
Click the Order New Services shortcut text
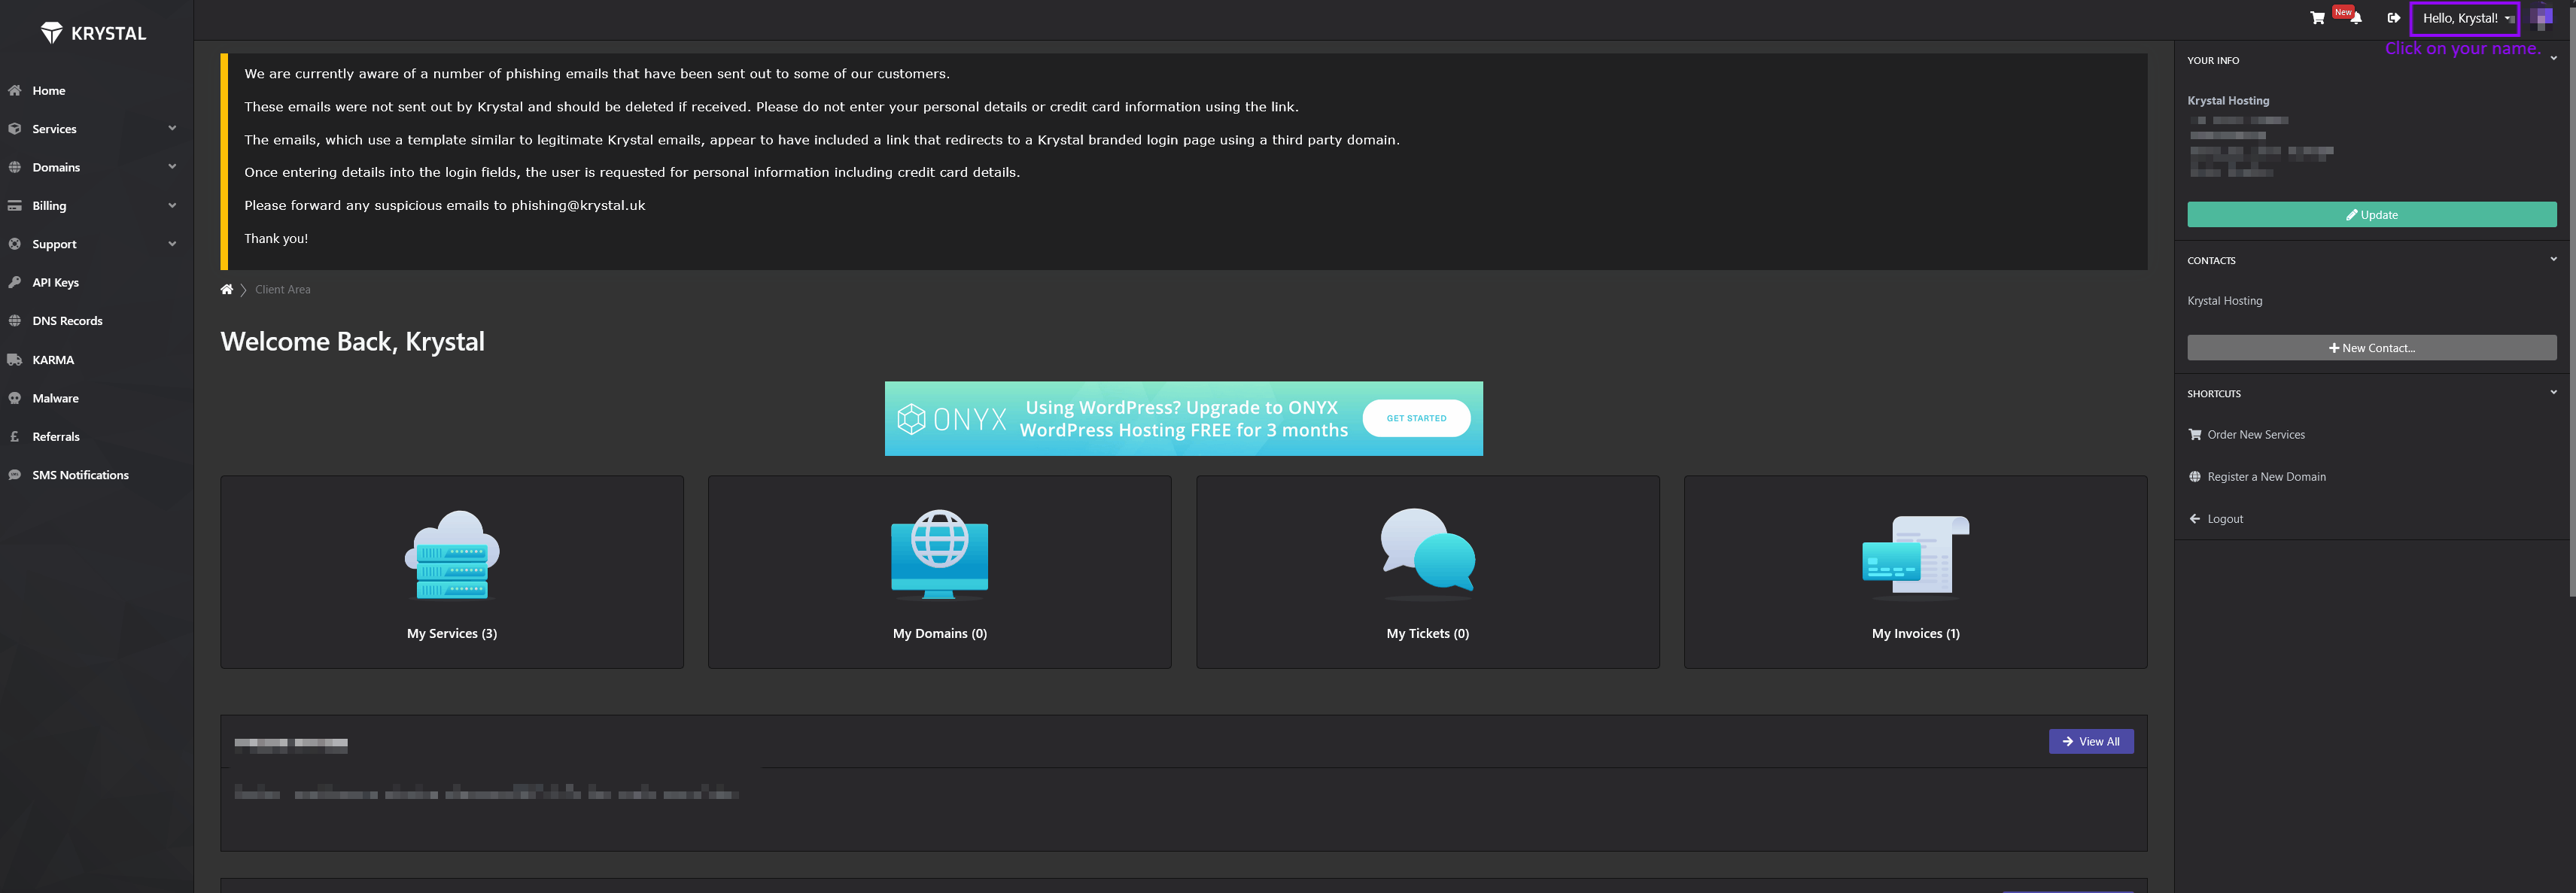coord(2256,435)
